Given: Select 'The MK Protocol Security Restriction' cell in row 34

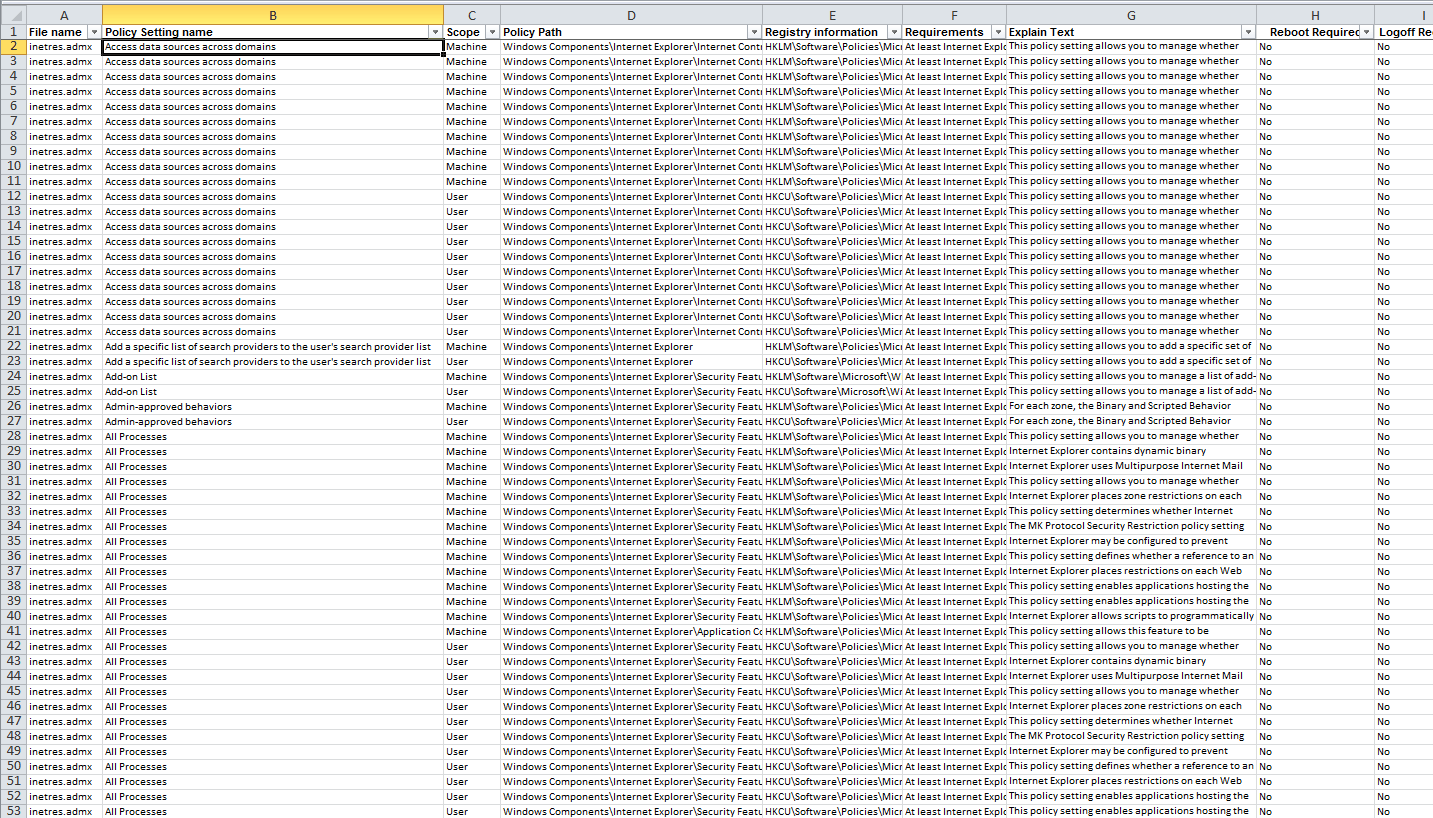Looking at the screenshot, I should coord(1131,527).
